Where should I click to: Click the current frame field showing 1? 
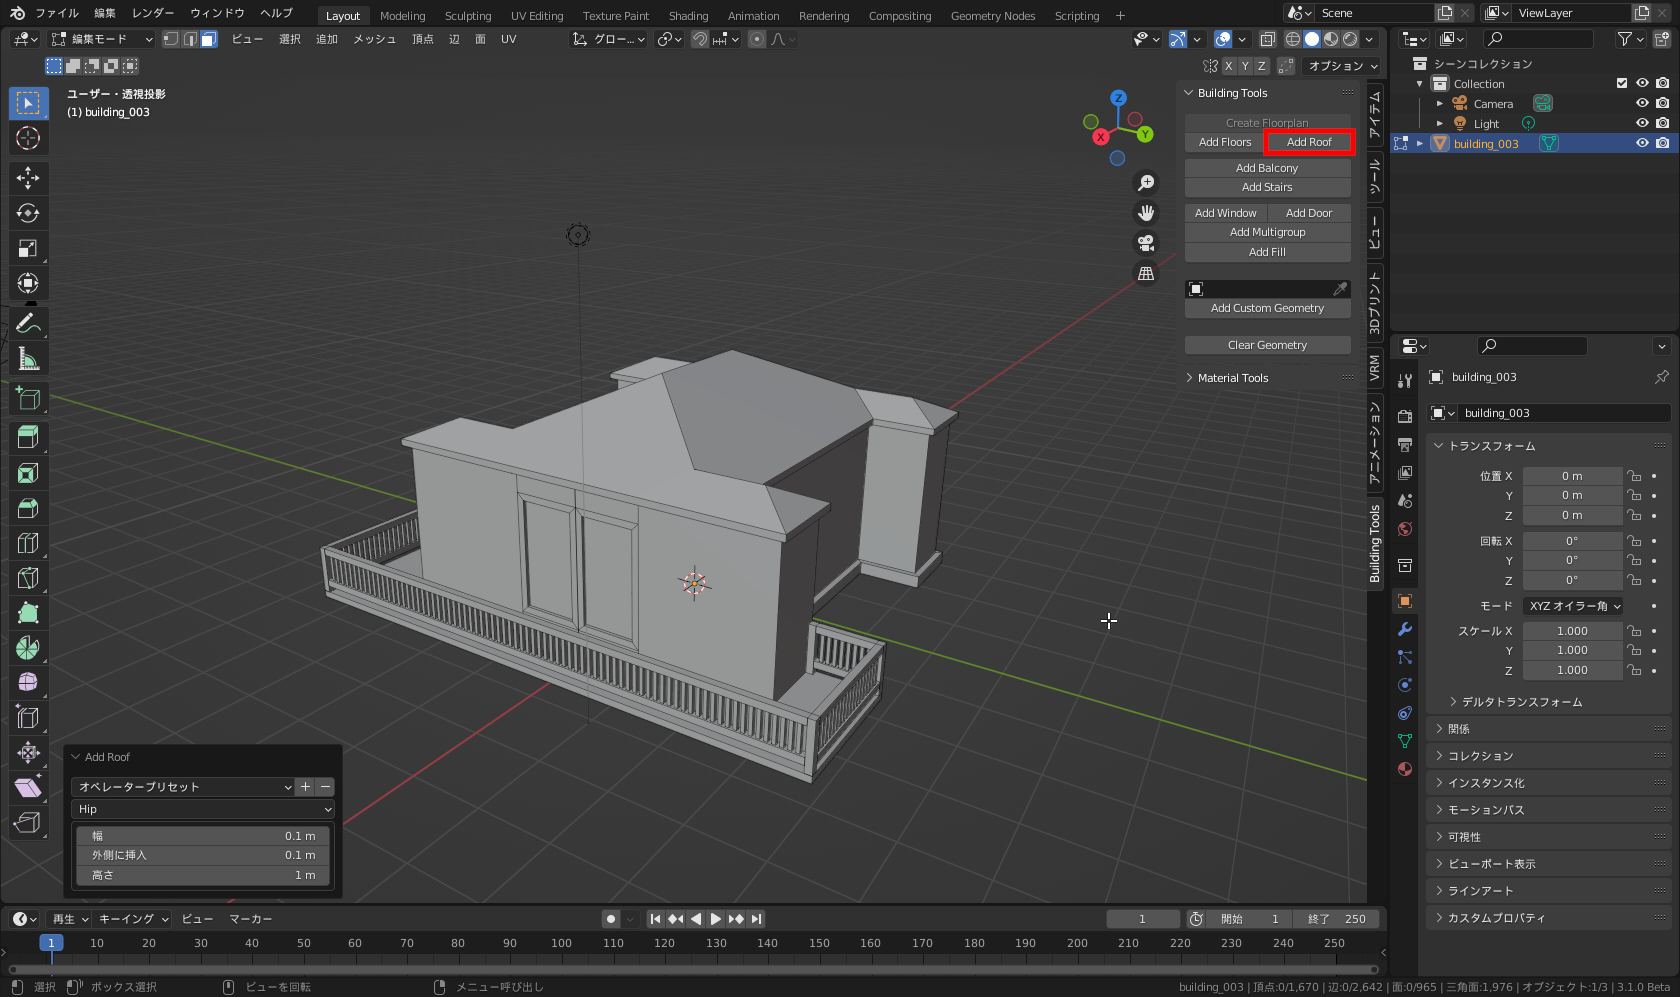pos(1143,918)
